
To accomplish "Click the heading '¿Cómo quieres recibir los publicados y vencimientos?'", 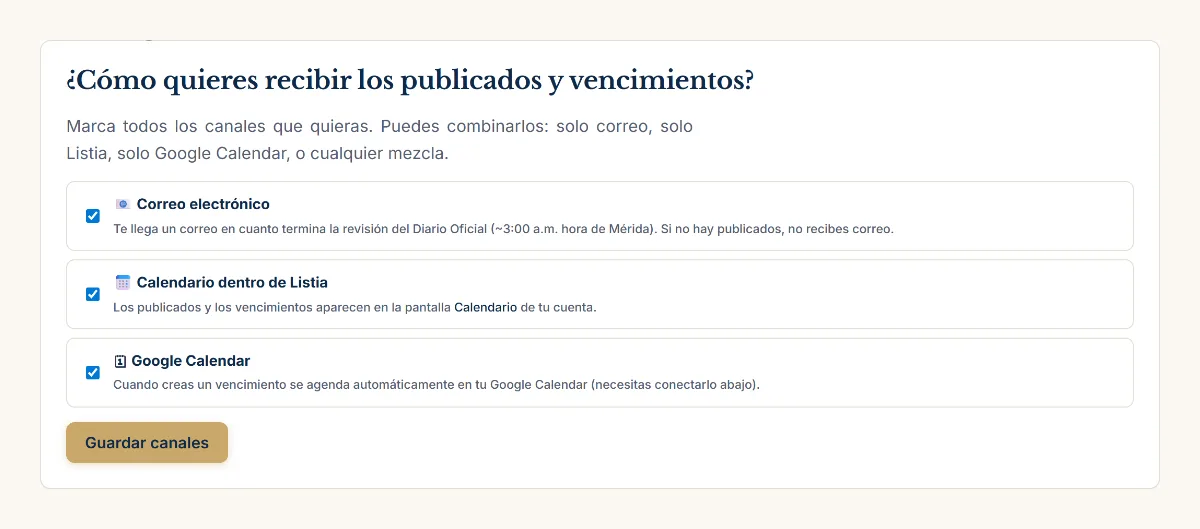I will point(410,81).
